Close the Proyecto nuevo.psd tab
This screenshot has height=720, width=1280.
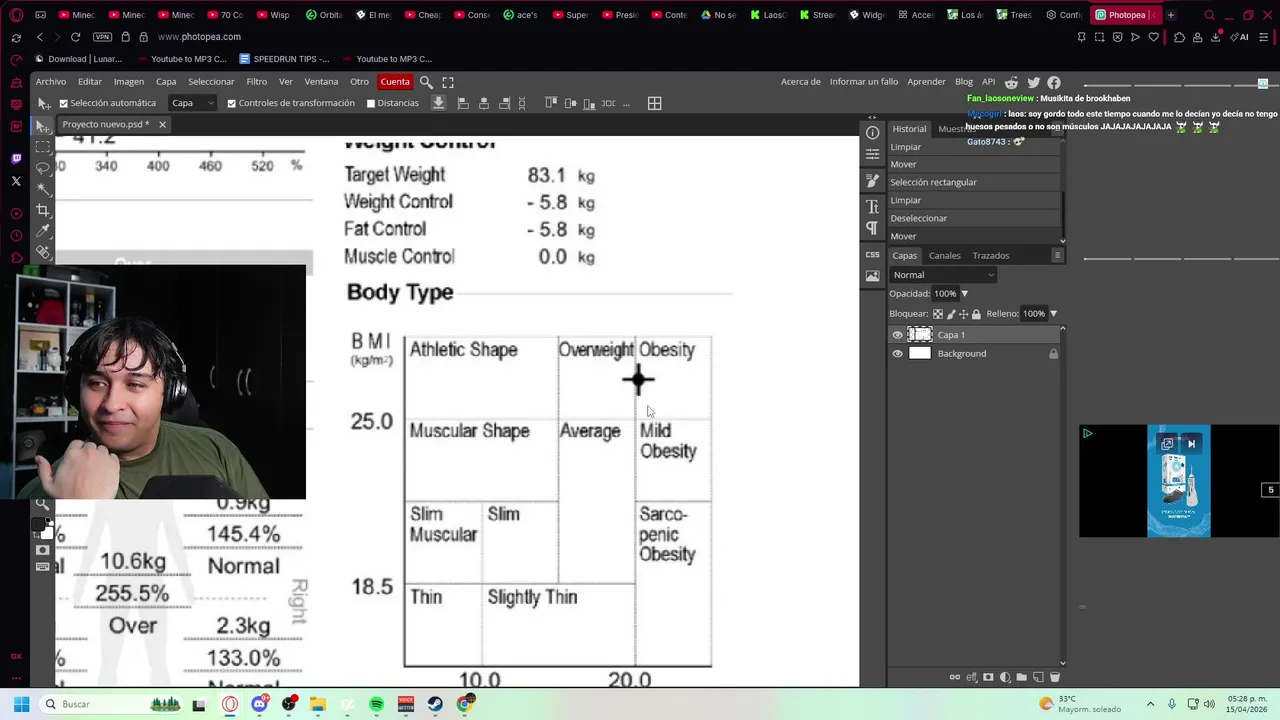162,125
